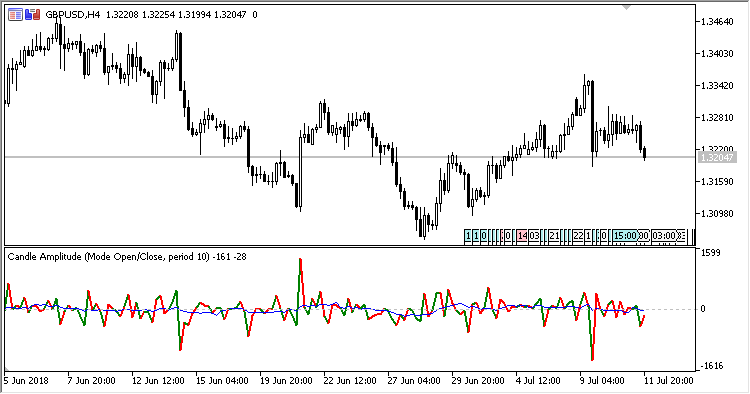Click the 15 Jun 04:00 time label
The width and height of the screenshot is (750, 394).
222,381
